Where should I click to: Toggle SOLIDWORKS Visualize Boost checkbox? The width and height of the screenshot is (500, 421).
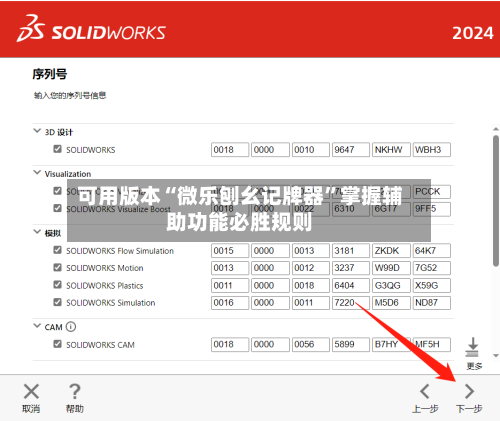57,208
